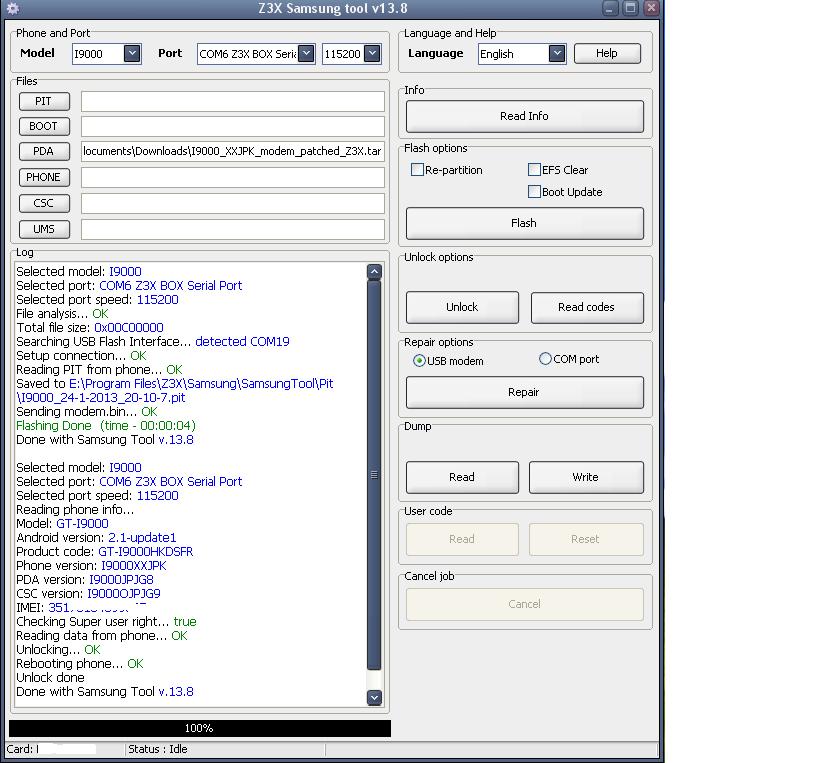Open the Model dropdown showing I9000
Viewport: 840px width, 763px height.
tap(107, 54)
